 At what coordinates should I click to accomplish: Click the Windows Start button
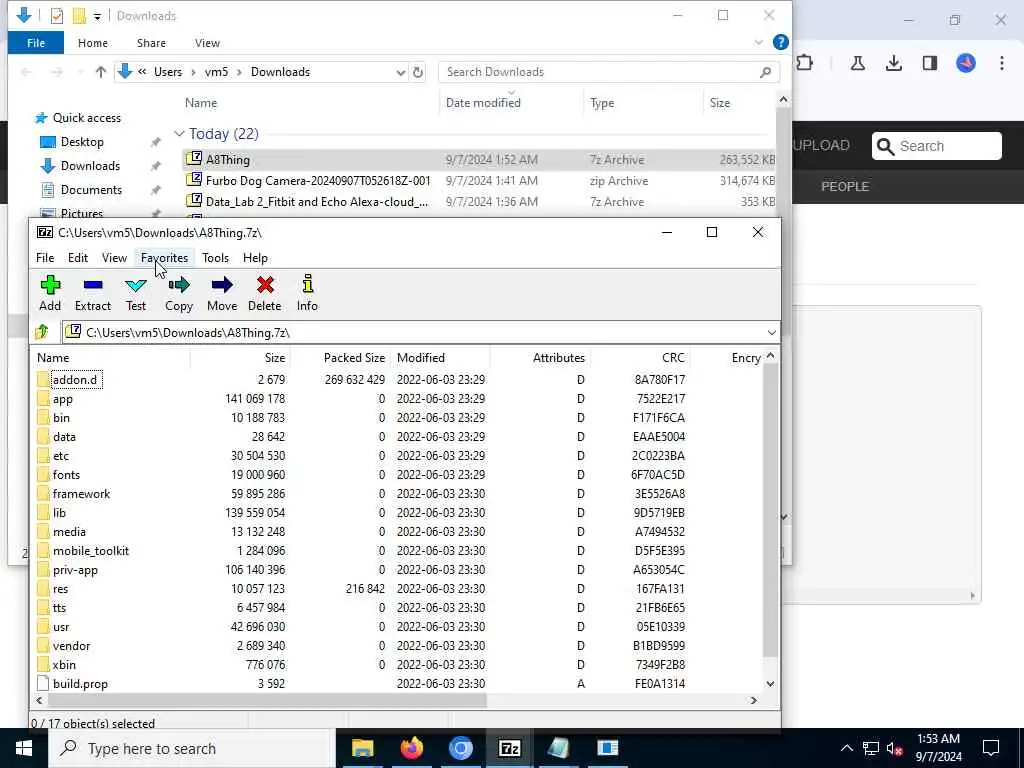(24, 748)
